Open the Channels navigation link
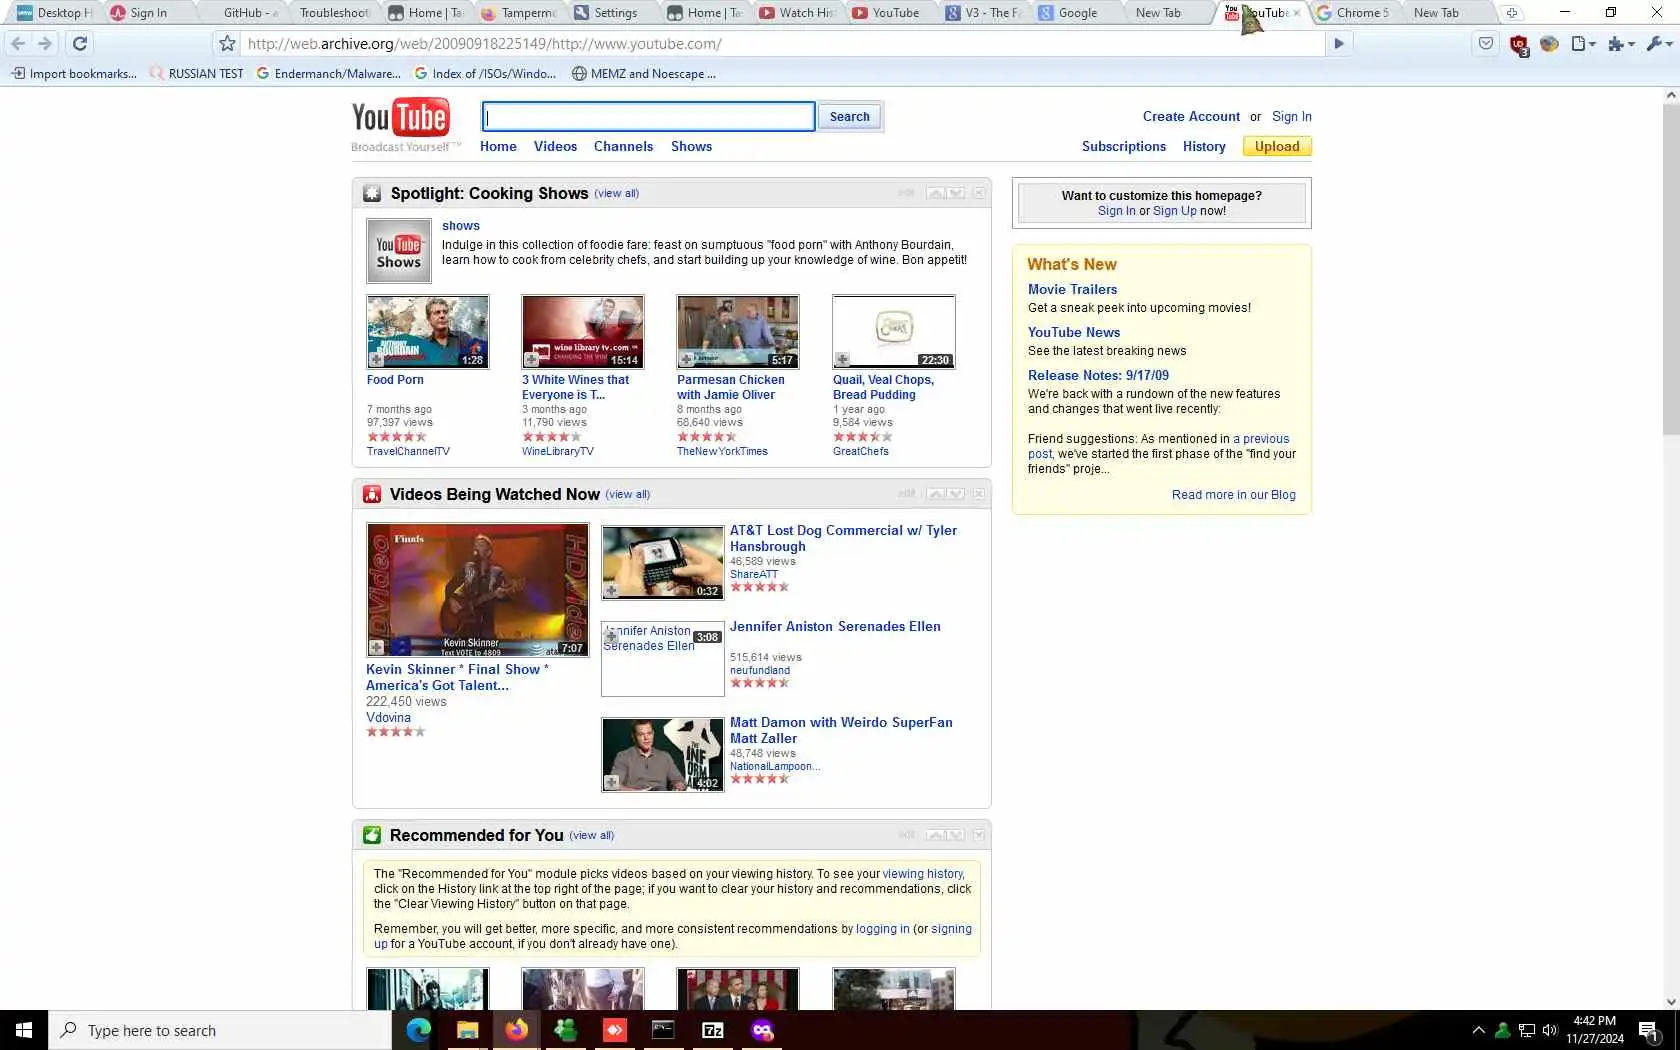Screen dimensions: 1680x1050 (x=623, y=146)
